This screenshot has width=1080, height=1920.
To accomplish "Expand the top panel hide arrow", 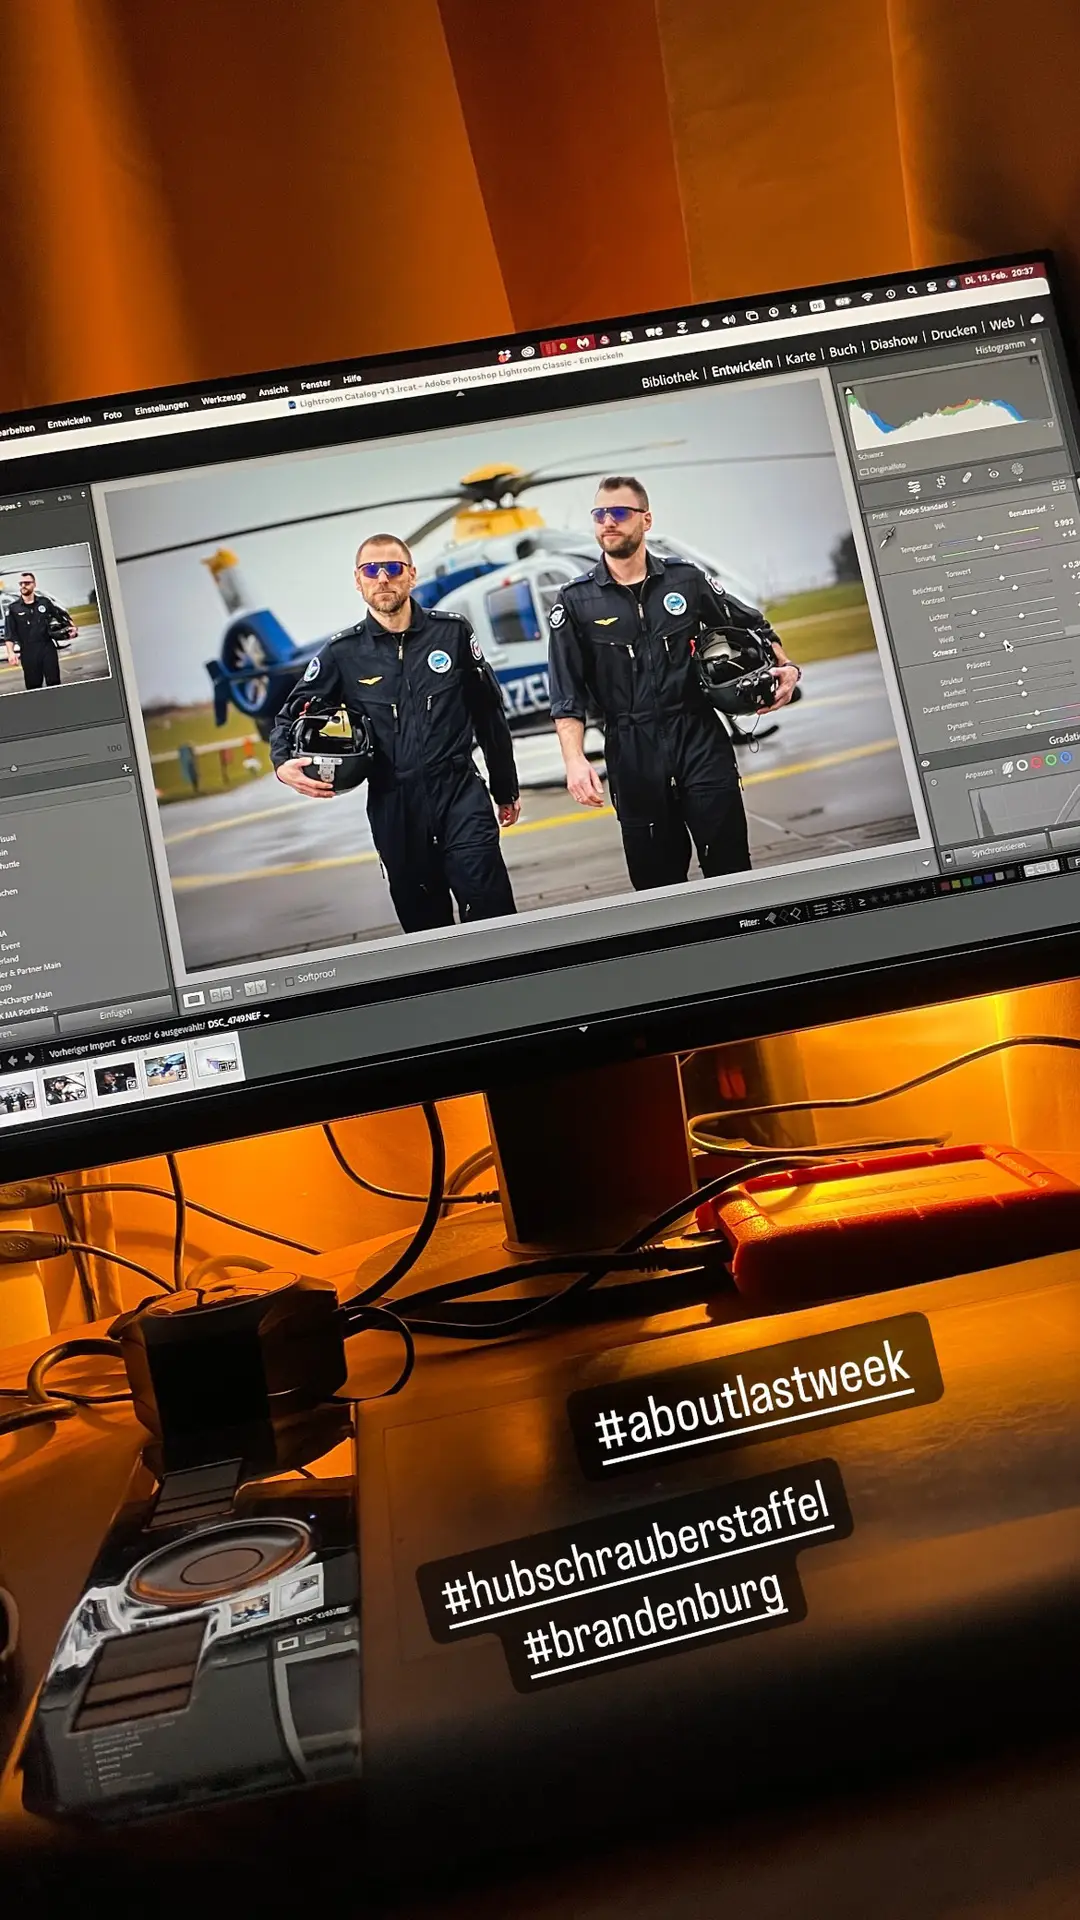I will [460, 394].
